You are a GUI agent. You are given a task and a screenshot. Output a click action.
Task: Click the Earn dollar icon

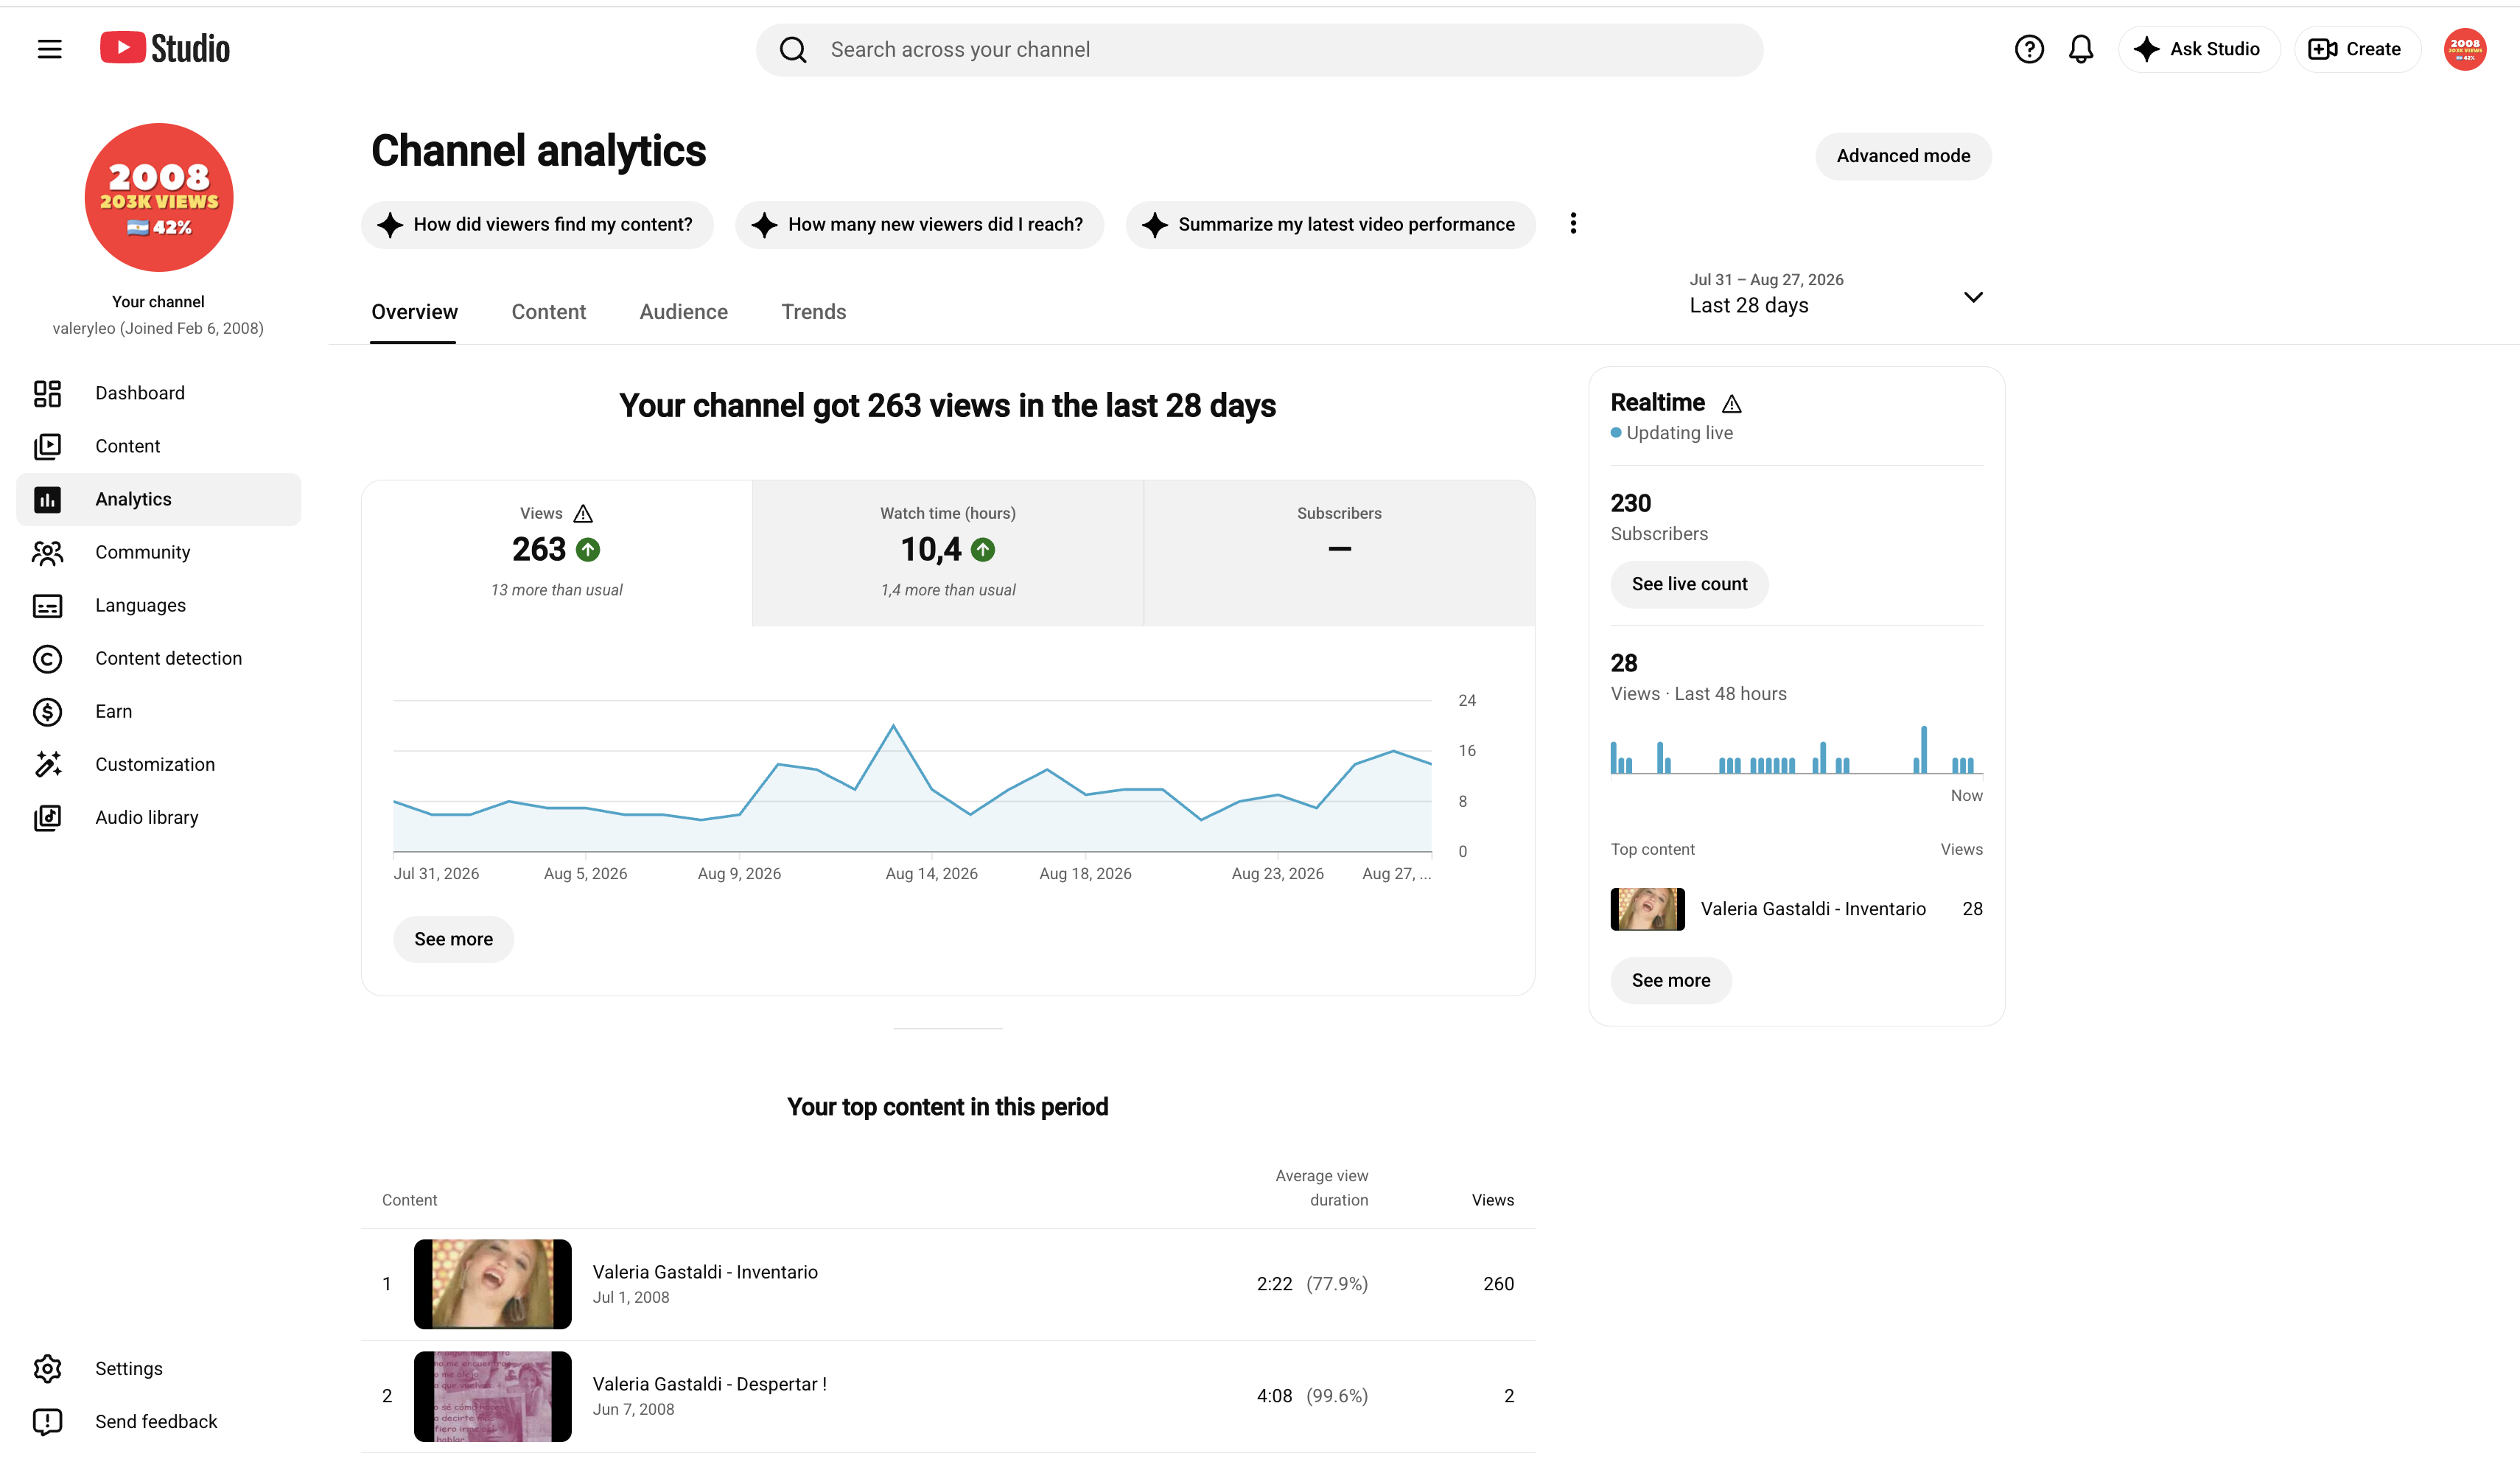[x=47, y=711]
